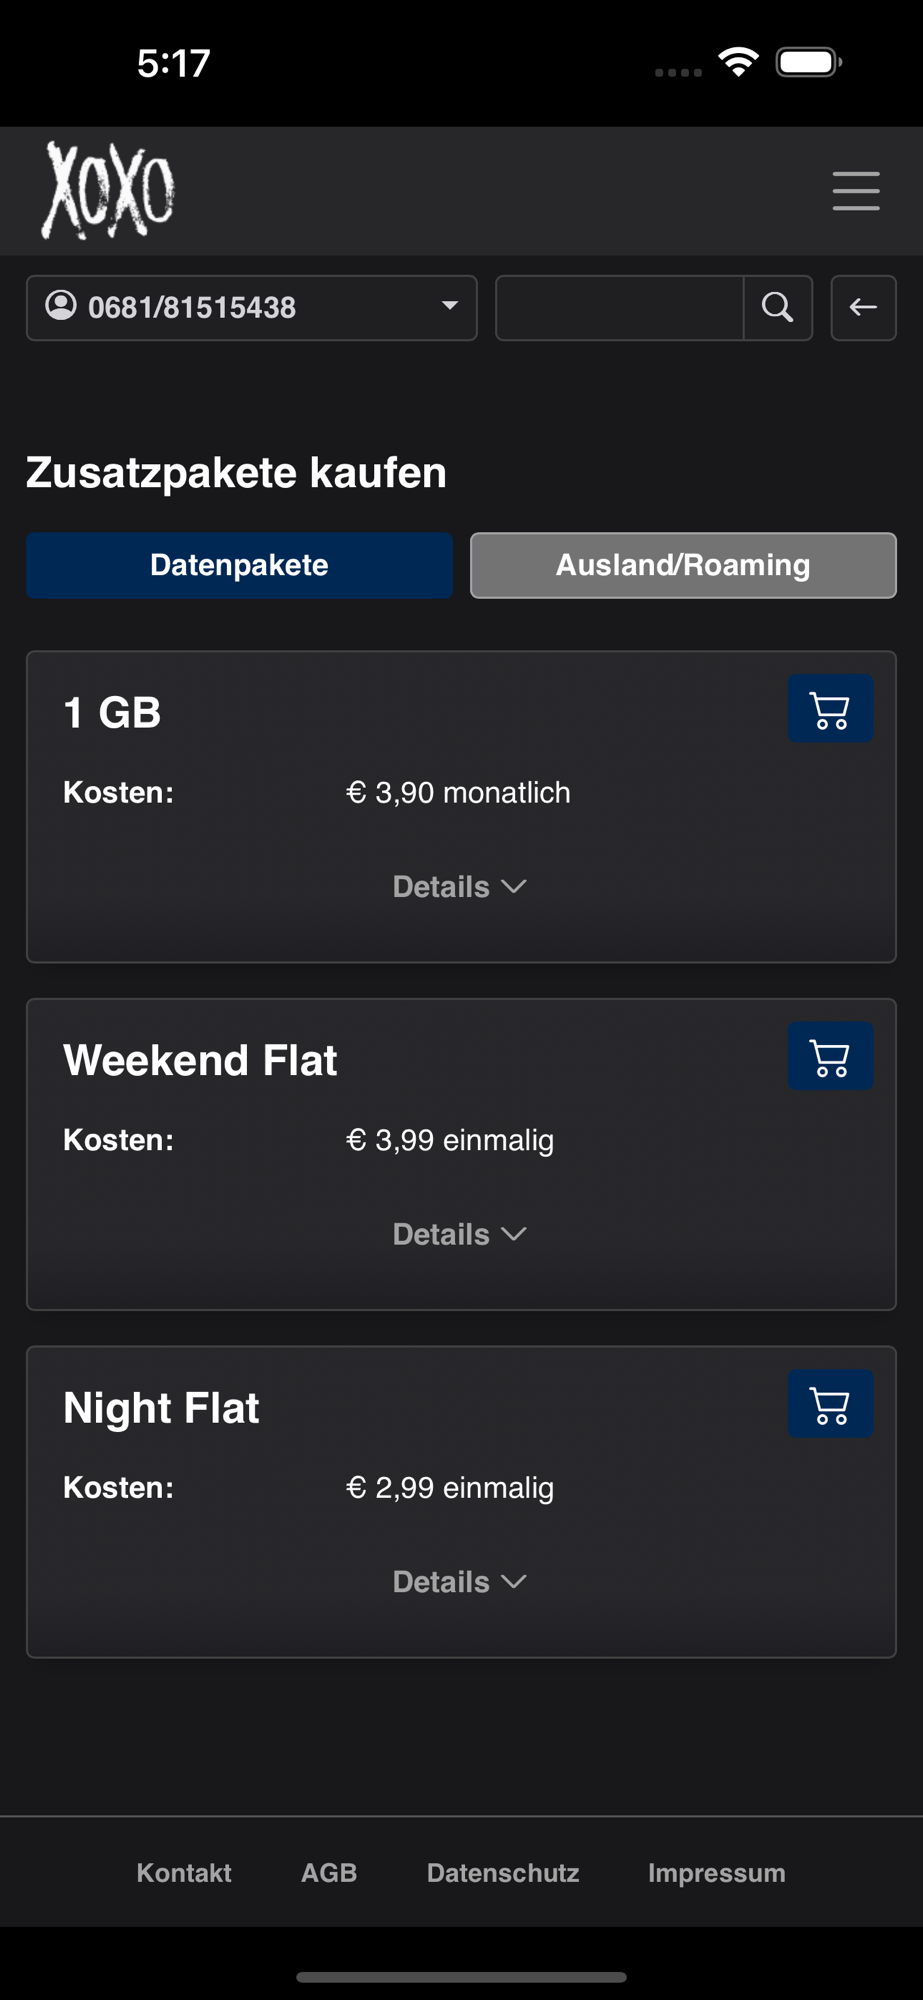923x2000 pixels.
Task: Open the Kontakt link
Action: point(184,1873)
